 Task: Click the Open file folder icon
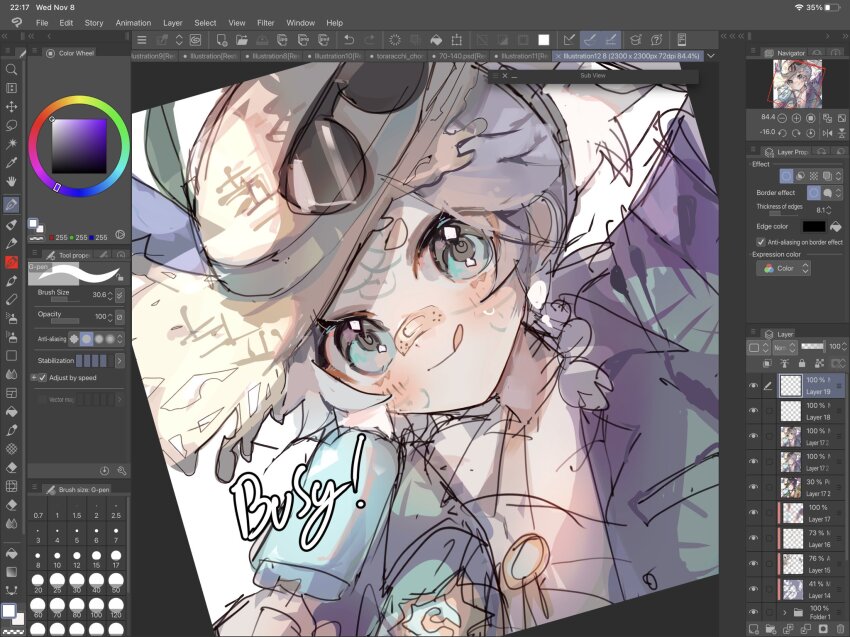[241, 40]
